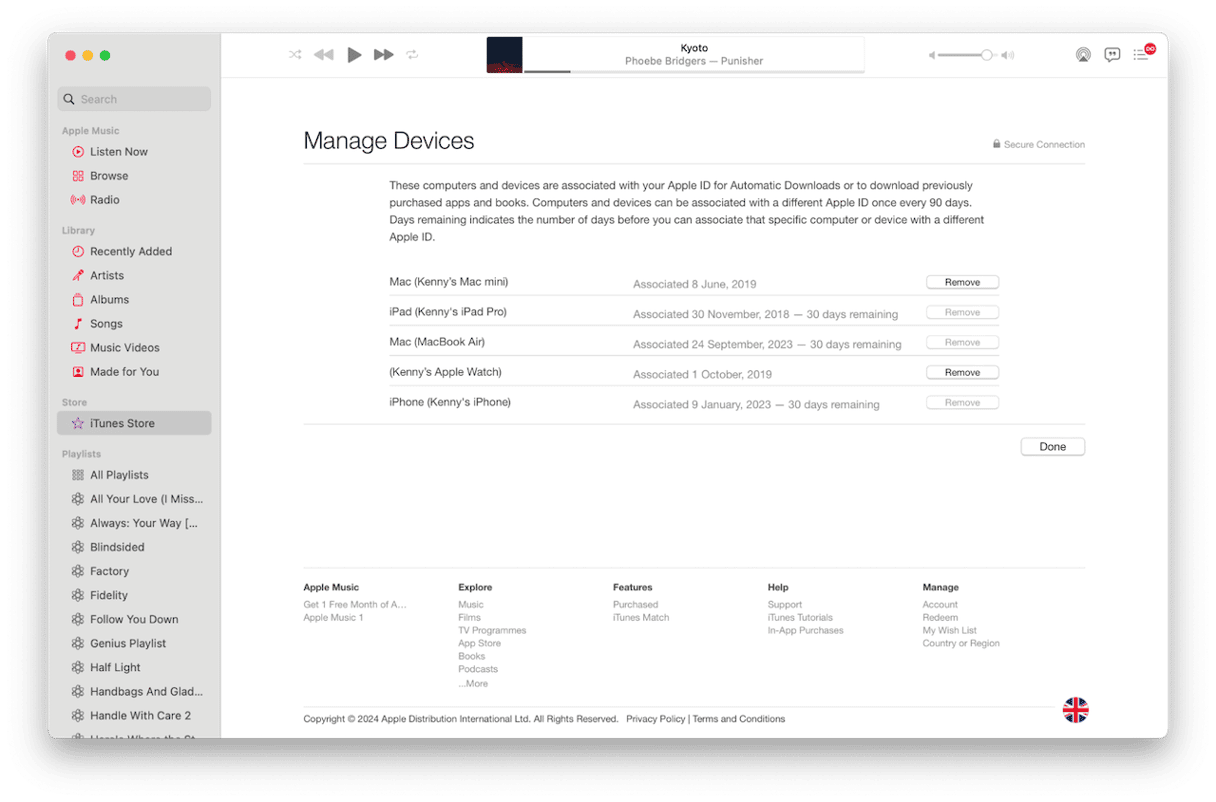This screenshot has width=1216, height=802.
Task: Open Purchased link
Action: tap(635, 604)
